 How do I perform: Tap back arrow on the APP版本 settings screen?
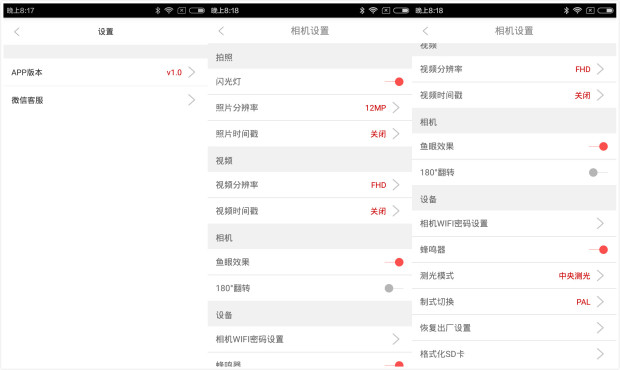pos(17,32)
